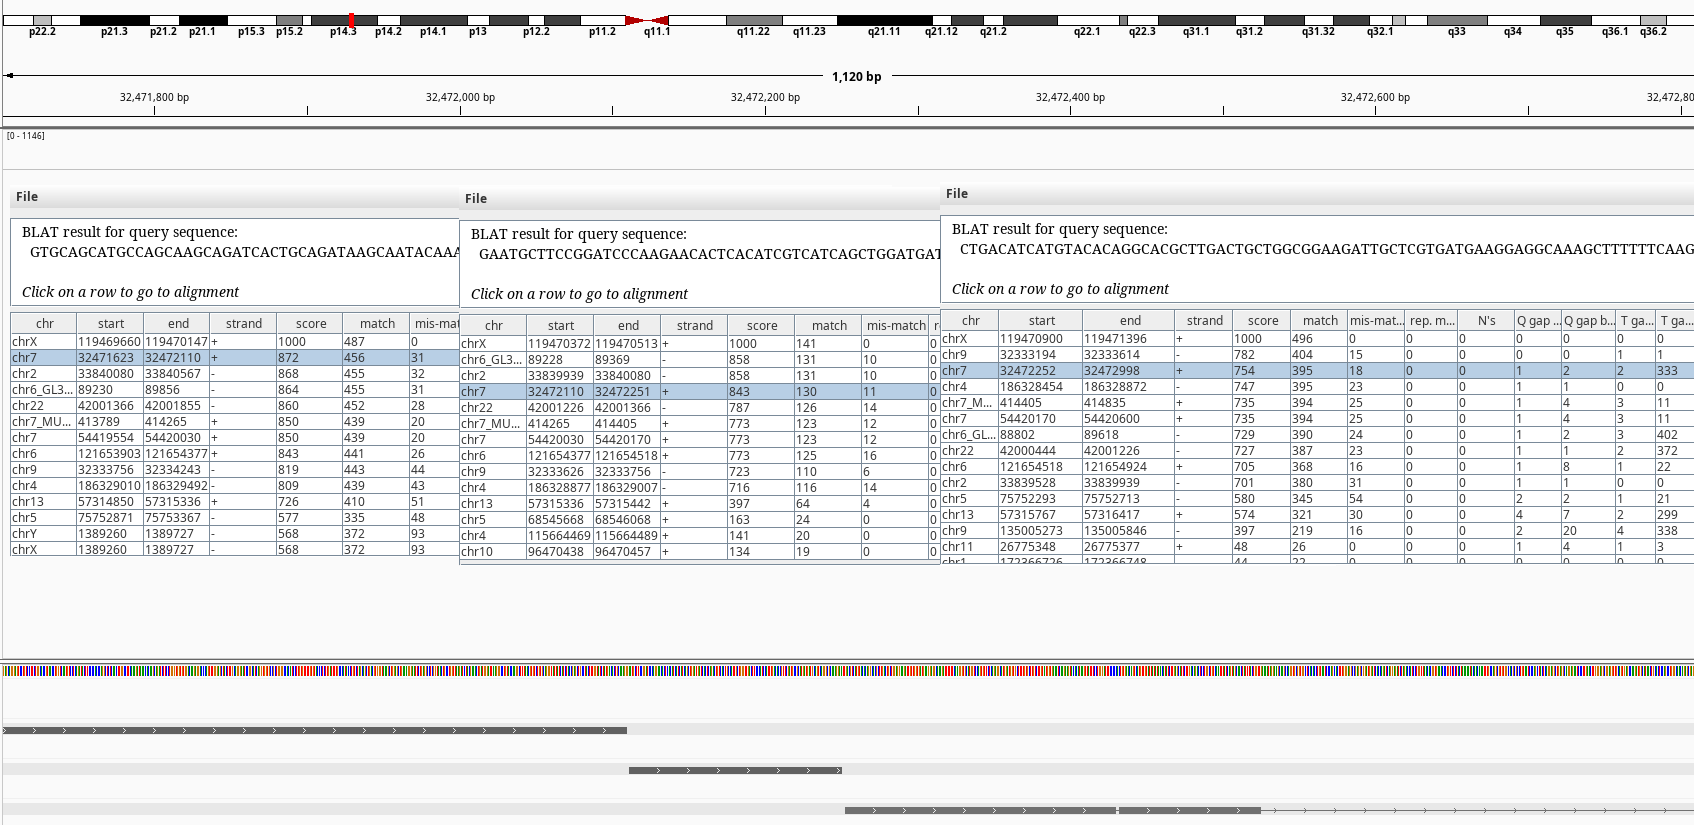Click the red position marker on ideogram p14.3

click(351, 20)
